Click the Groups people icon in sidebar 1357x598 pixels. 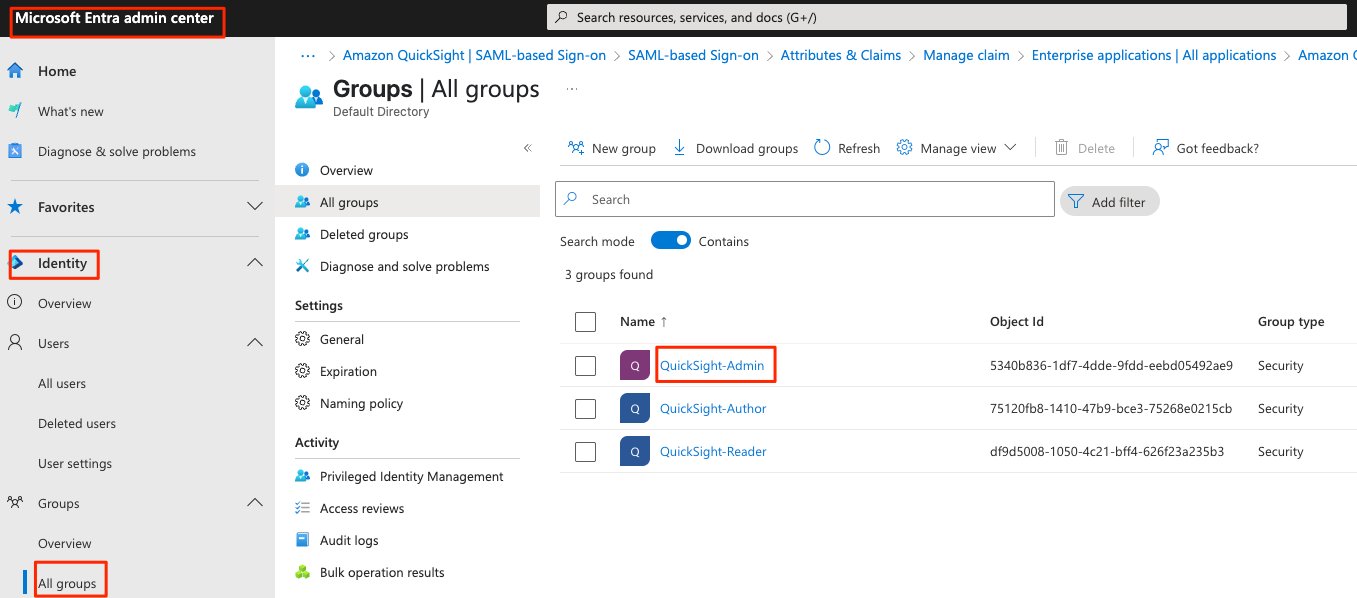pyautogui.click(x=15, y=503)
